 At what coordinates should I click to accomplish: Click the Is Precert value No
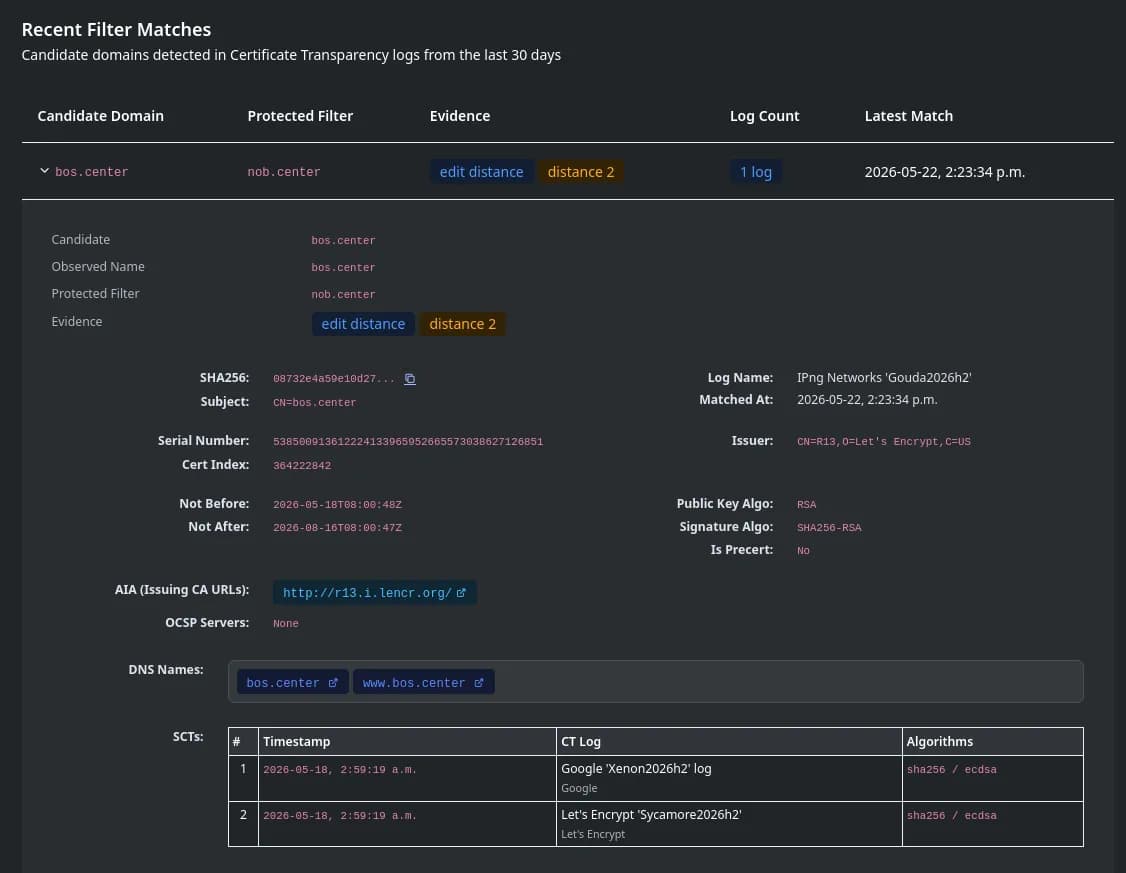pyautogui.click(x=803, y=551)
